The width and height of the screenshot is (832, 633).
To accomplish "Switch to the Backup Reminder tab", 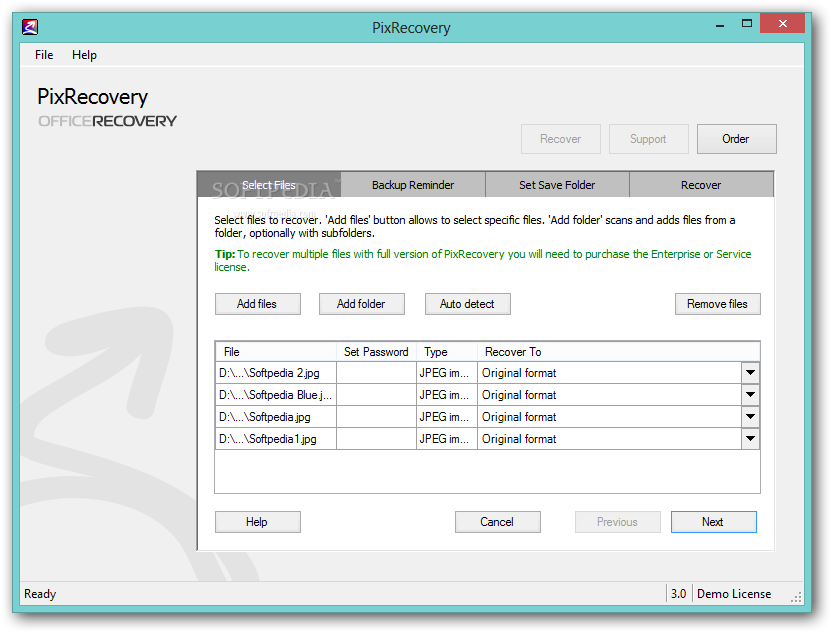I will point(413,185).
